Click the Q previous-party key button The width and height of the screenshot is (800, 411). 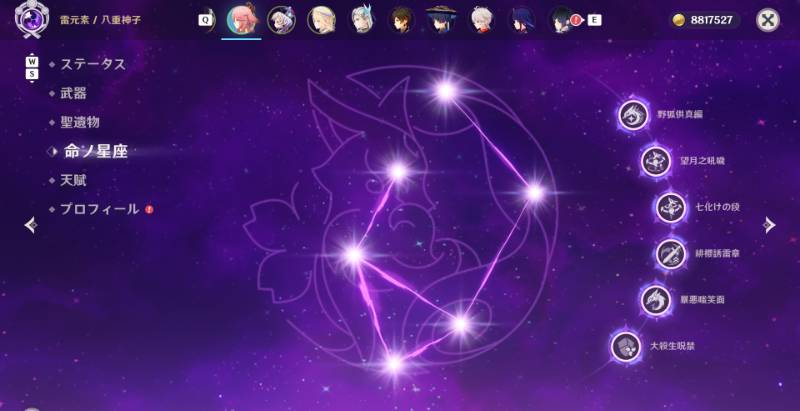tap(205, 20)
